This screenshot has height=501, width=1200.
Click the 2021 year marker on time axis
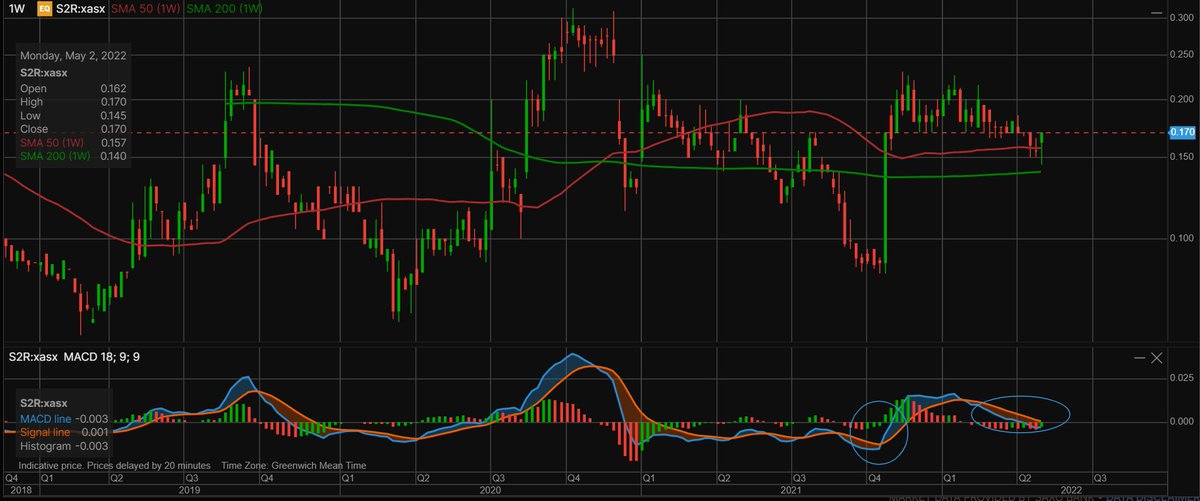coord(791,490)
